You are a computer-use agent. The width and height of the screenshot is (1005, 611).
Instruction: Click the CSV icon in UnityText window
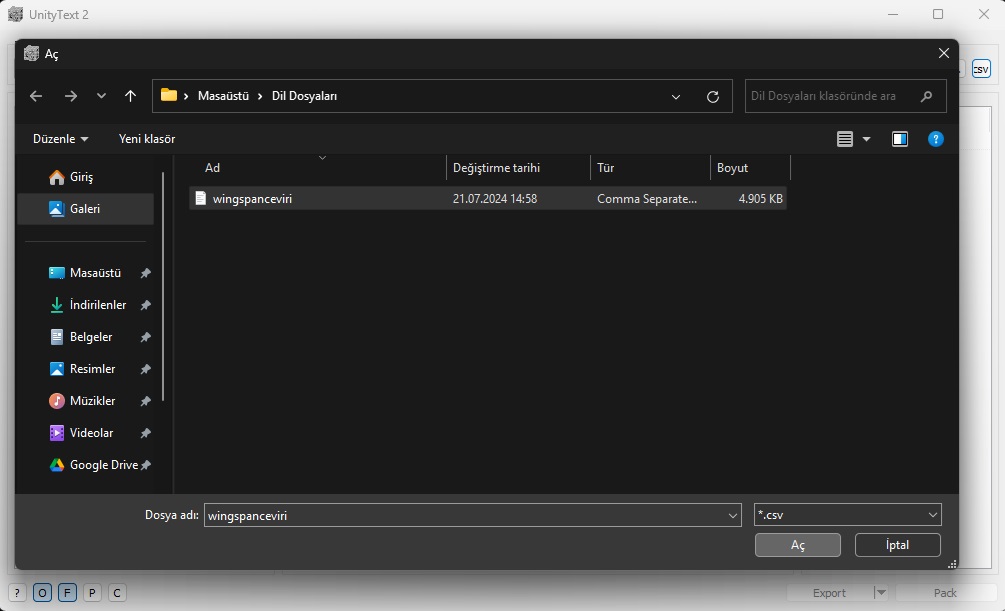pos(981,69)
